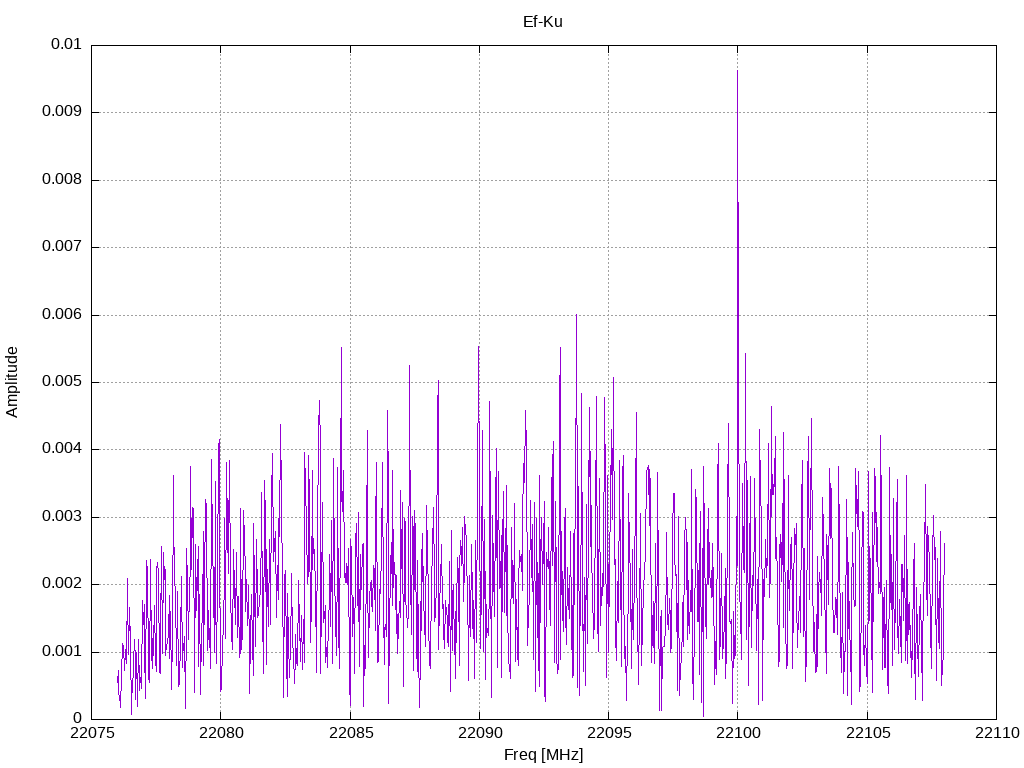Viewport: 1024px width, 768px height.
Task: Click the 0.009 y-axis tick label
Action: coord(61,112)
